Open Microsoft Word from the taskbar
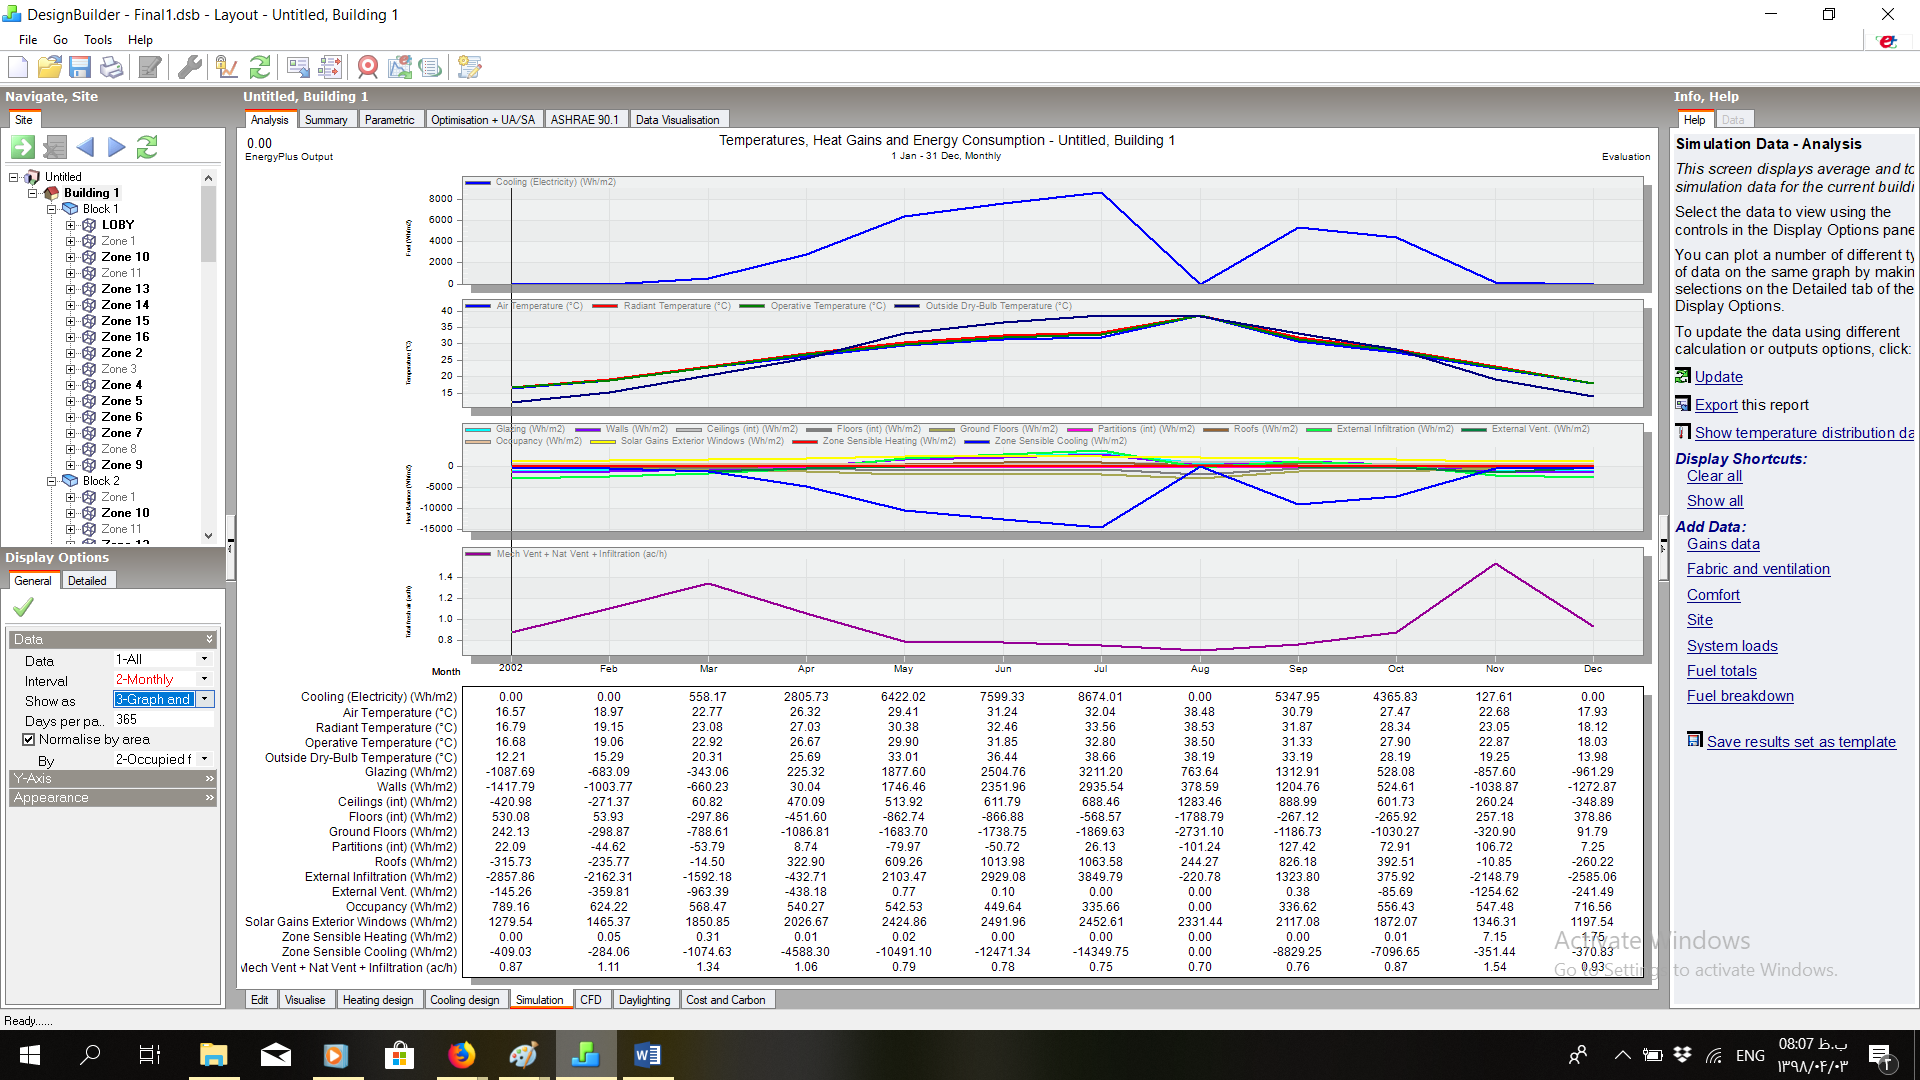This screenshot has width=1920, height=1080. click(647, 1055)
